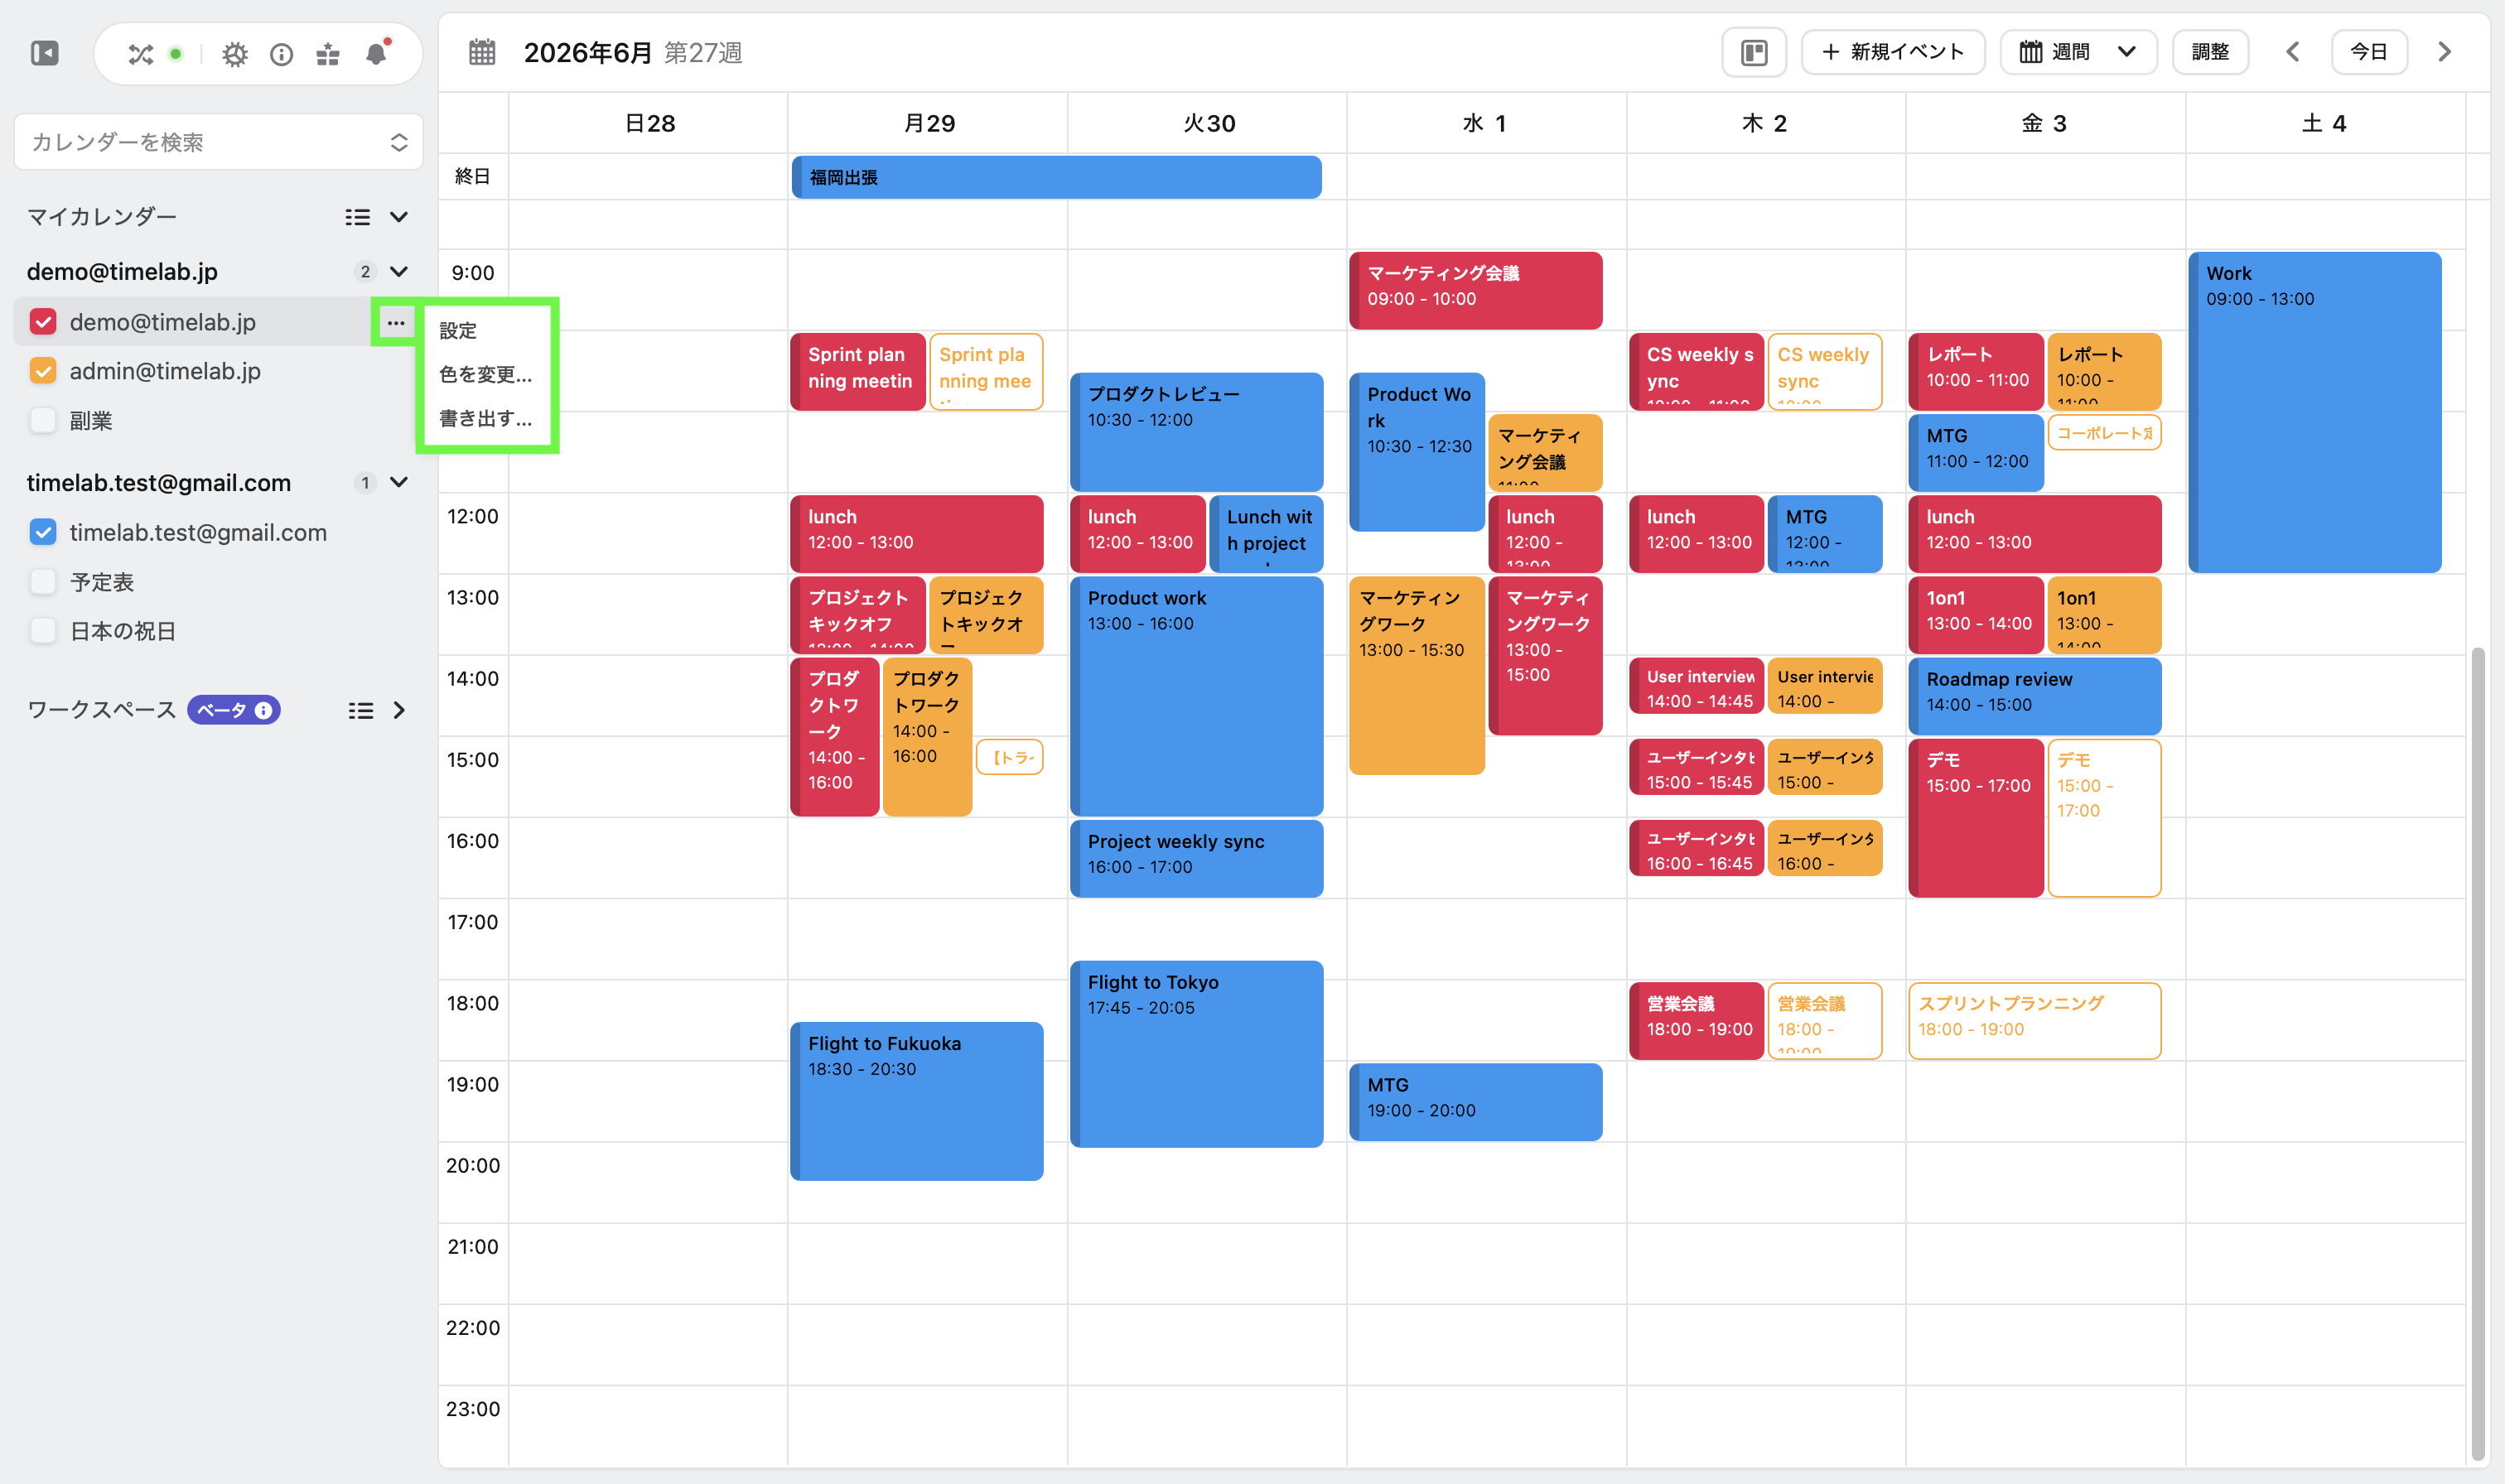Click the count badge 1 beside timelab.test@gmail.com
Image resolution: width=2505 pixels, height=1484 pixels.
coord(365,482)
